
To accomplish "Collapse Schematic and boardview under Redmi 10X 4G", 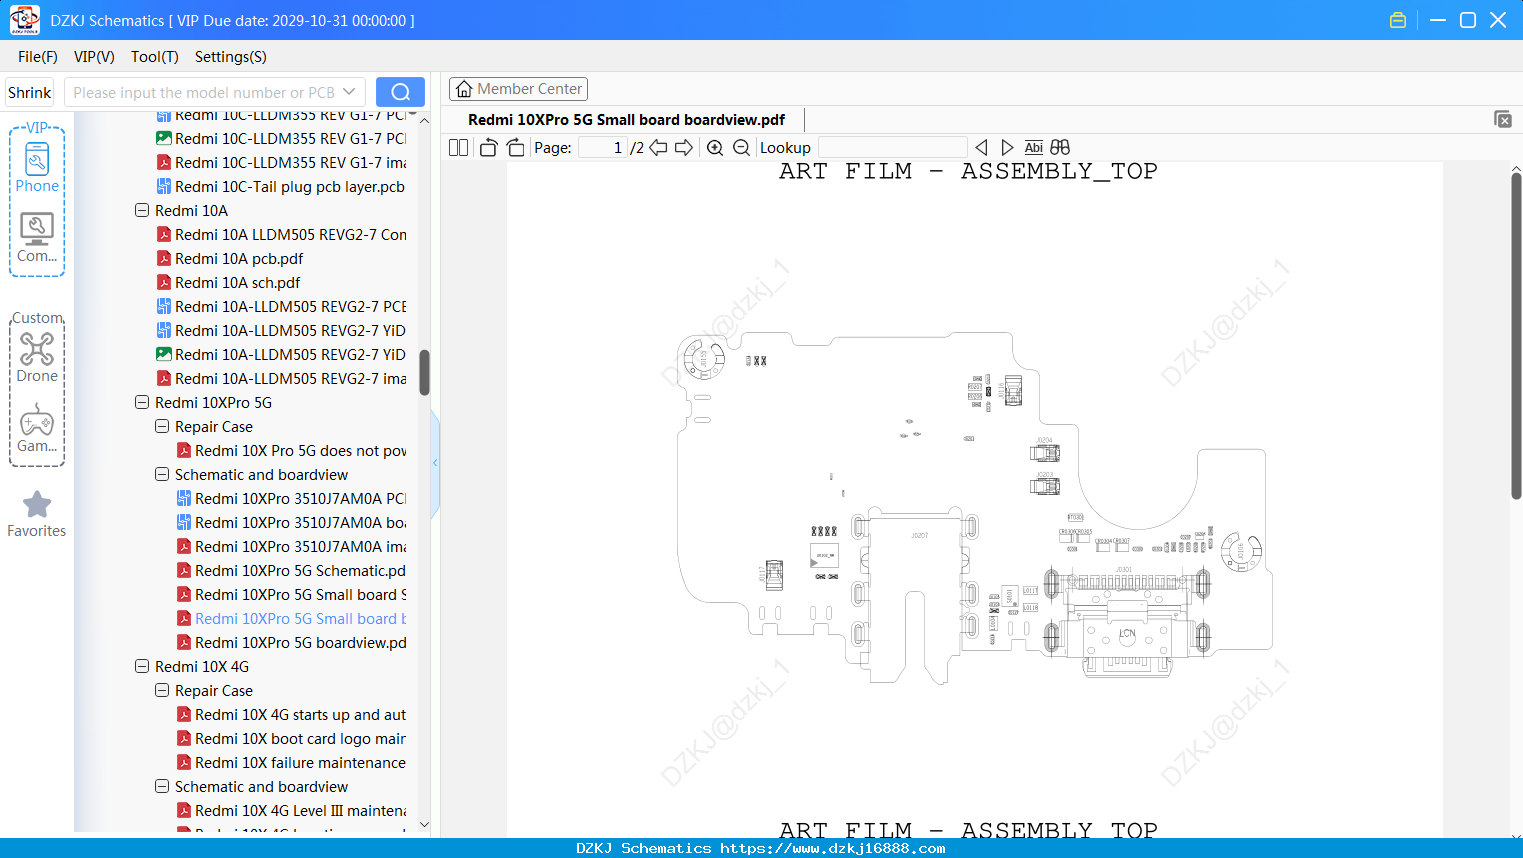I will [162, 786].
